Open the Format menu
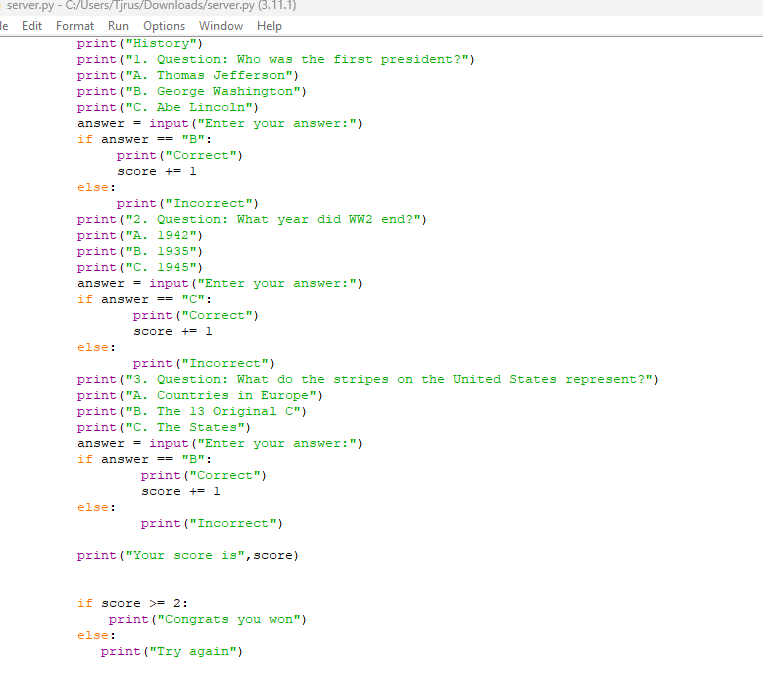Viewport: 763px width, 677px height. pyautogui.click(x=75, y=26)
